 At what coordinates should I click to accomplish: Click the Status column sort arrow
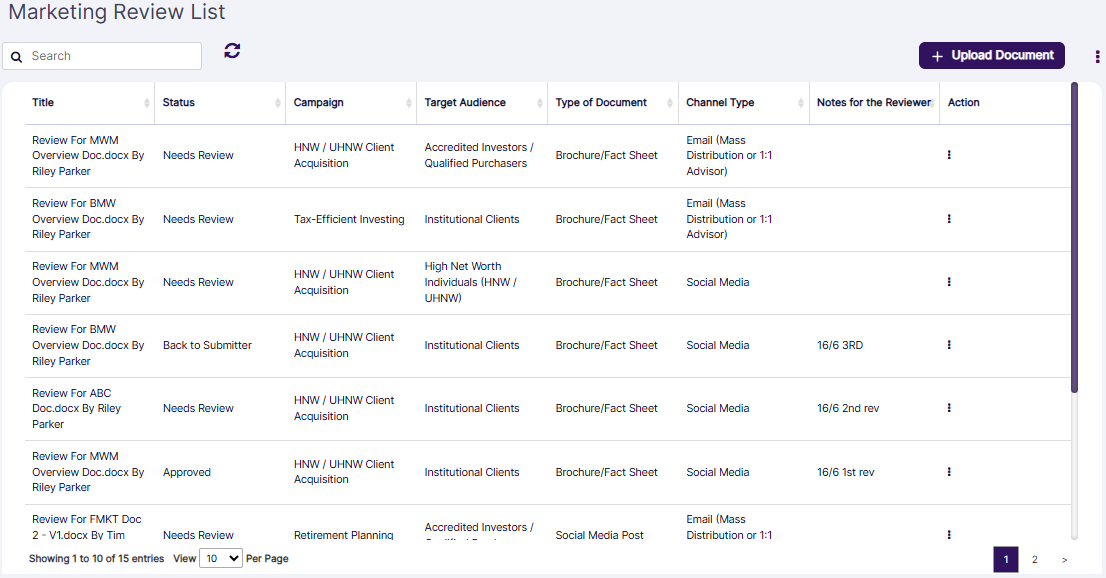point(277,102)
